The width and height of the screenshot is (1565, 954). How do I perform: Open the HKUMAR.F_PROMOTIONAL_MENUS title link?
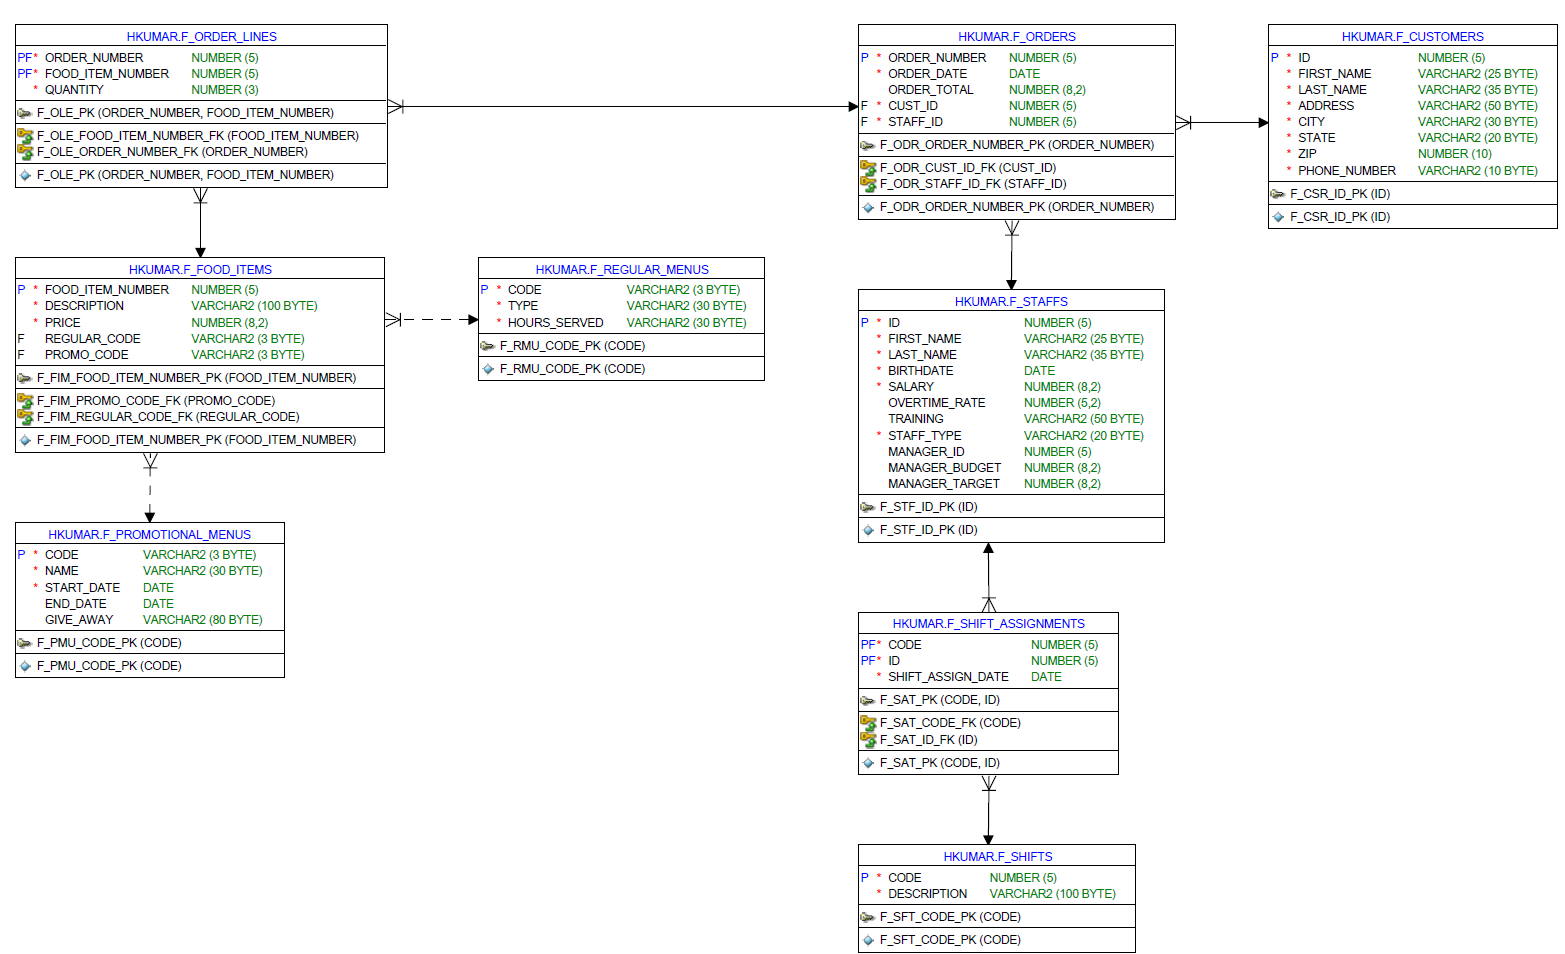149,534
